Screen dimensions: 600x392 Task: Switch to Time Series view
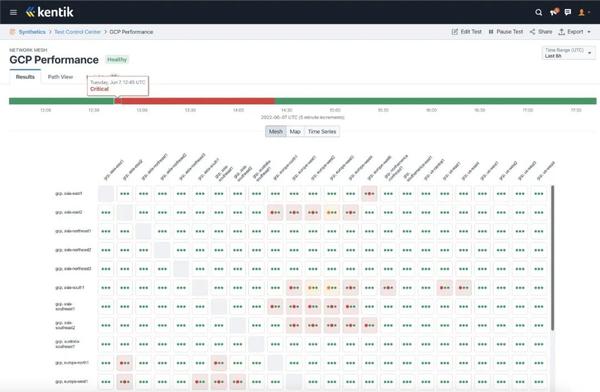322,132
